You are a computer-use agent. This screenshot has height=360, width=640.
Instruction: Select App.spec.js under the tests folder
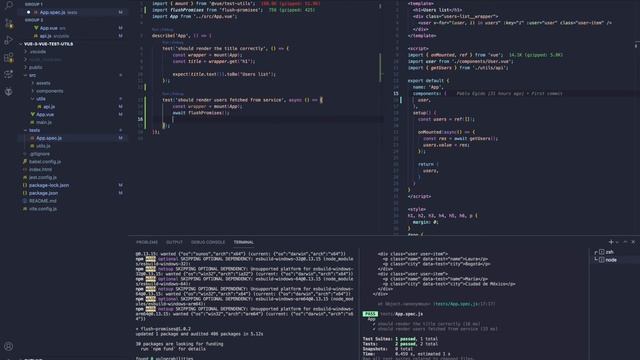49,138
